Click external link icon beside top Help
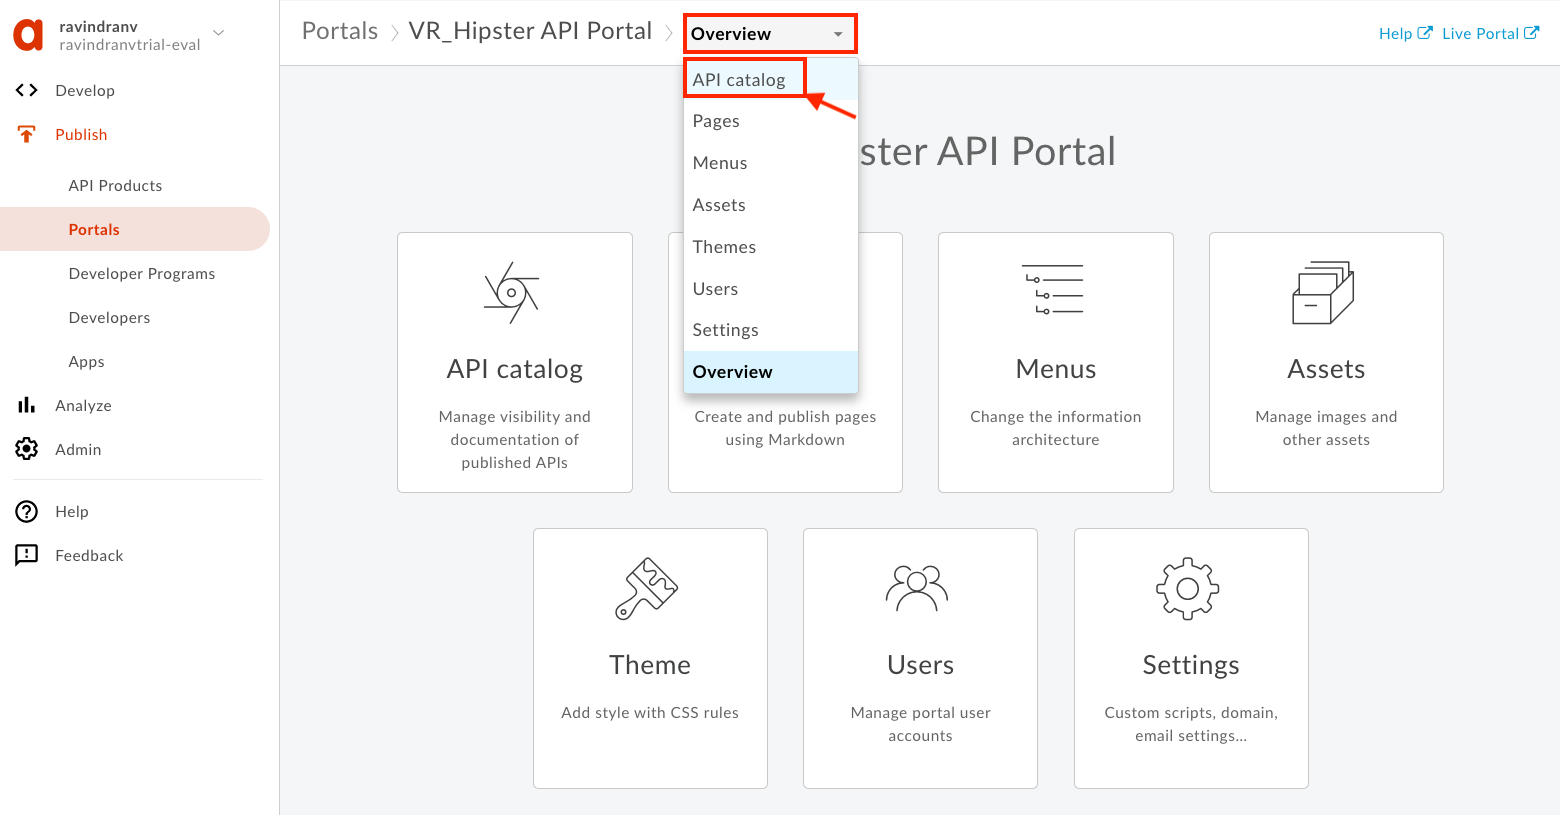The height and width of the screenshot is (815, 1560). click(1425, 33)
